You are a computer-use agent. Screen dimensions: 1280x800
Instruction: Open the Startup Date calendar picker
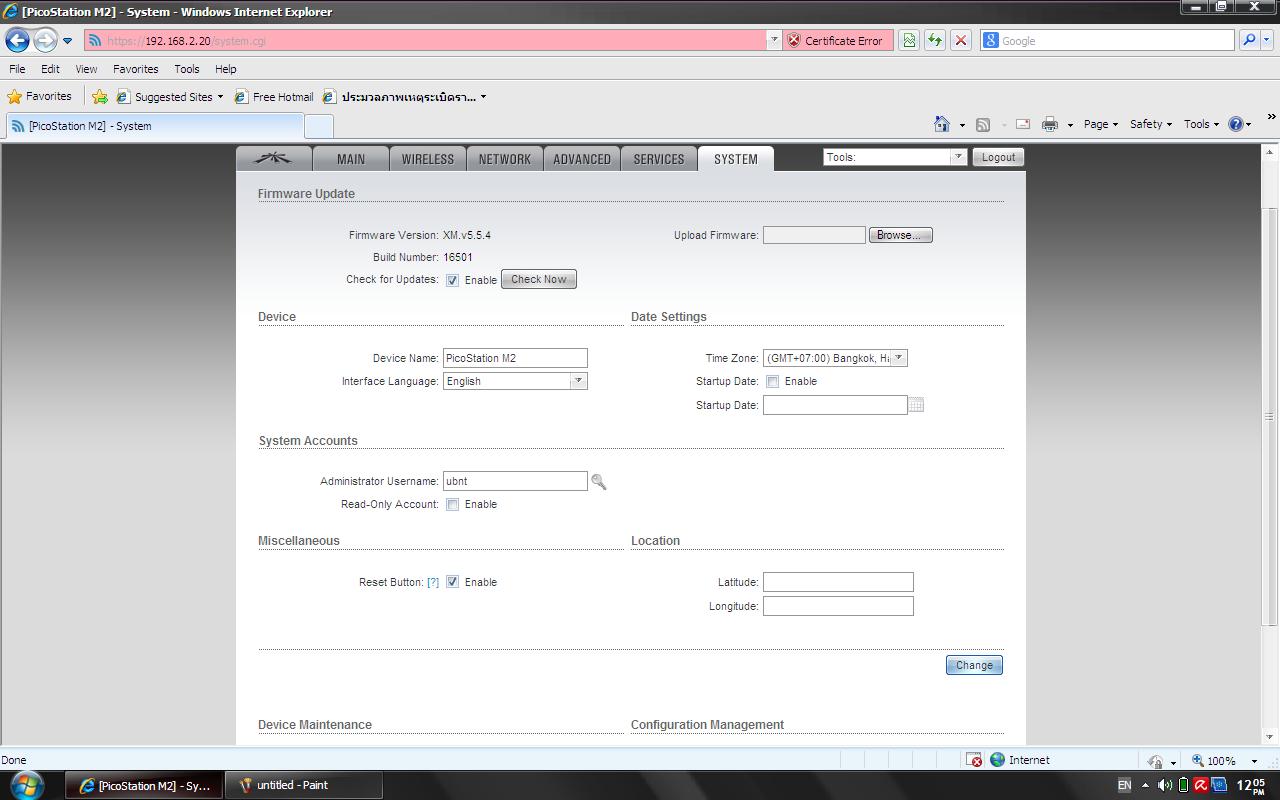click(x=916, y=405)
